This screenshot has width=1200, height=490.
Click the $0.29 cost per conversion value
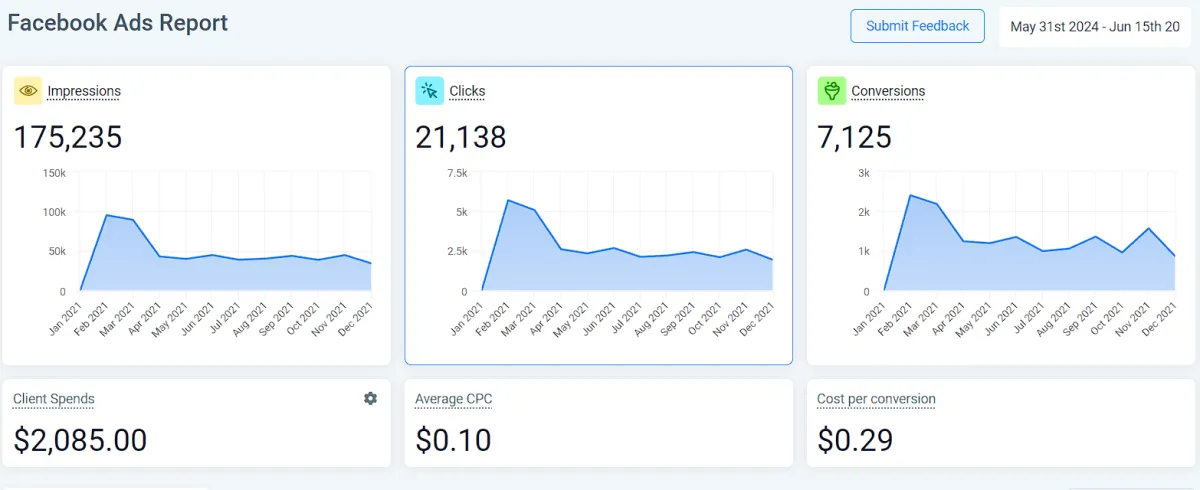pos(855,439)
